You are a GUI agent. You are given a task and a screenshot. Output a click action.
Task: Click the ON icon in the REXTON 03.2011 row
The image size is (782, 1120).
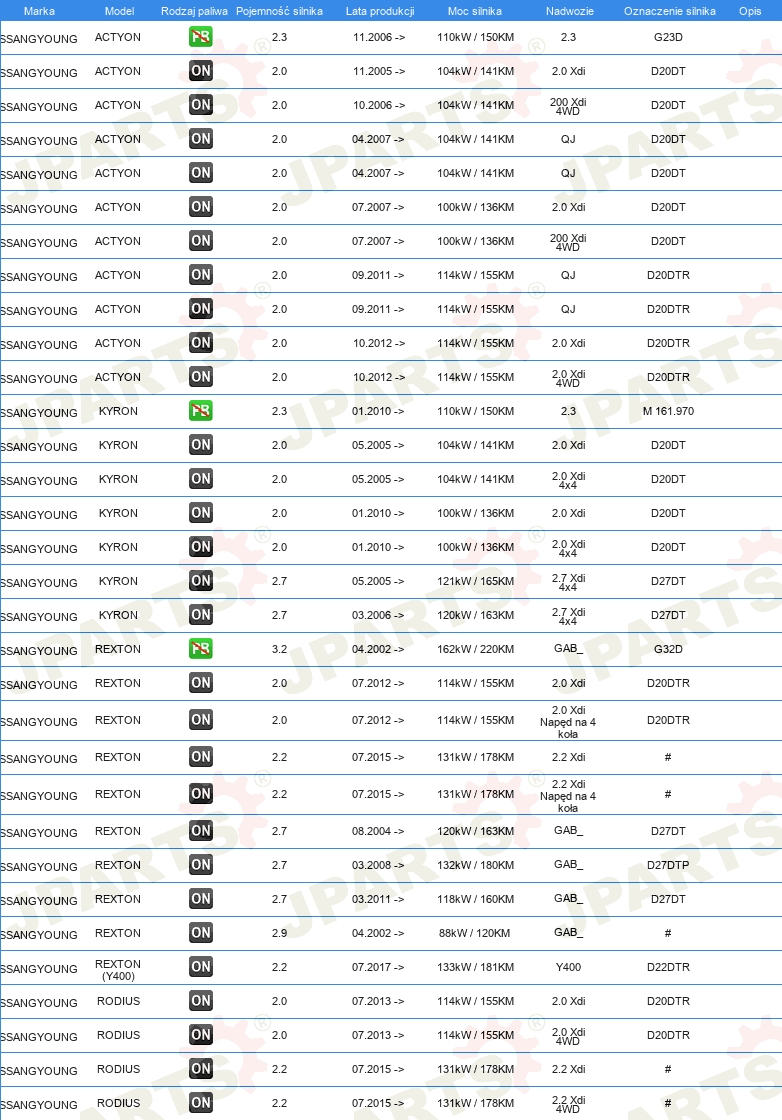click(x=201, y=899)
